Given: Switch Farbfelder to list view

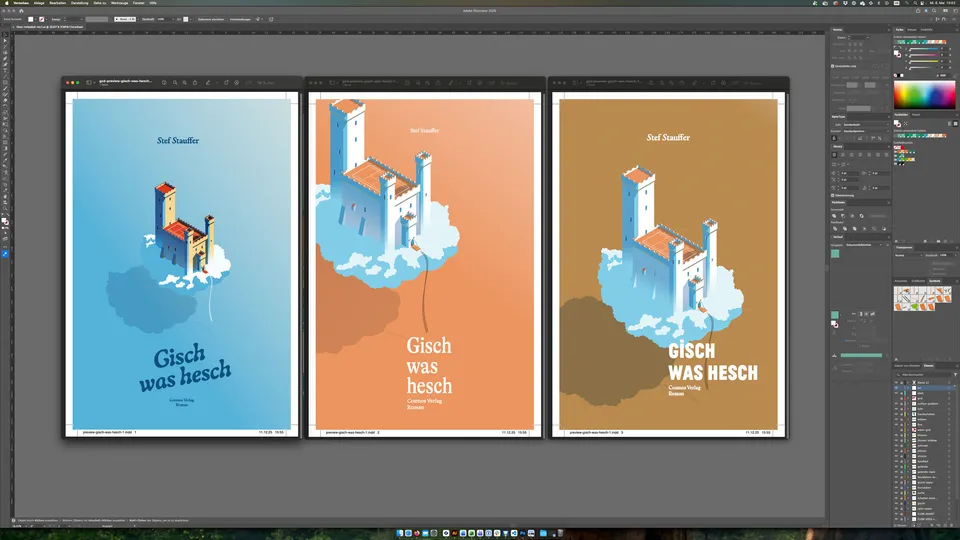Looking at the screenshot, I should point(950,123).
